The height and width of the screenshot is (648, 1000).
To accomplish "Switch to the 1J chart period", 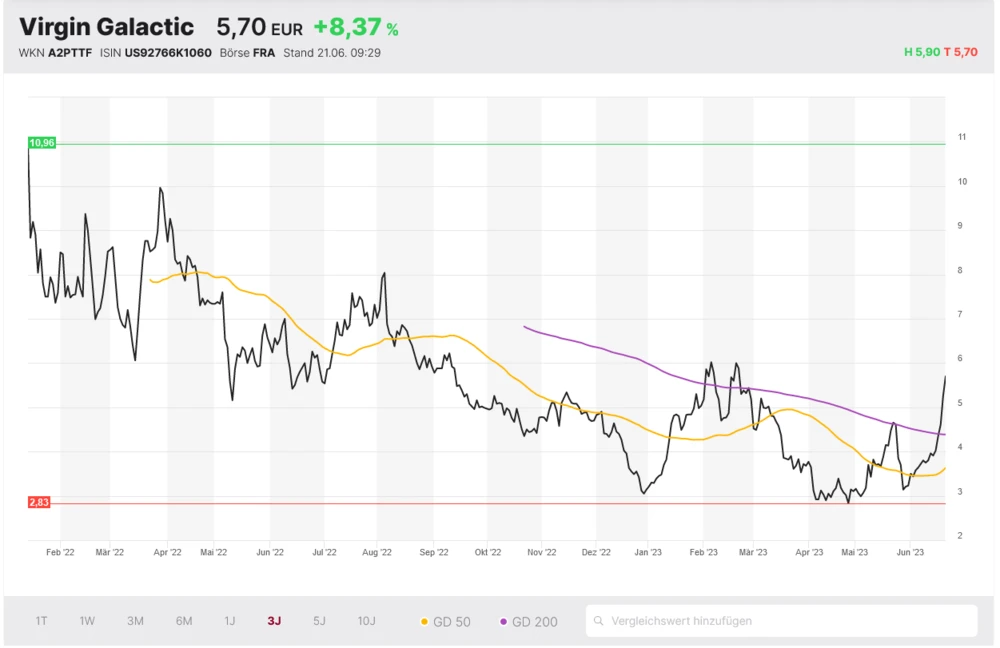I will click(x=230, y=621).
